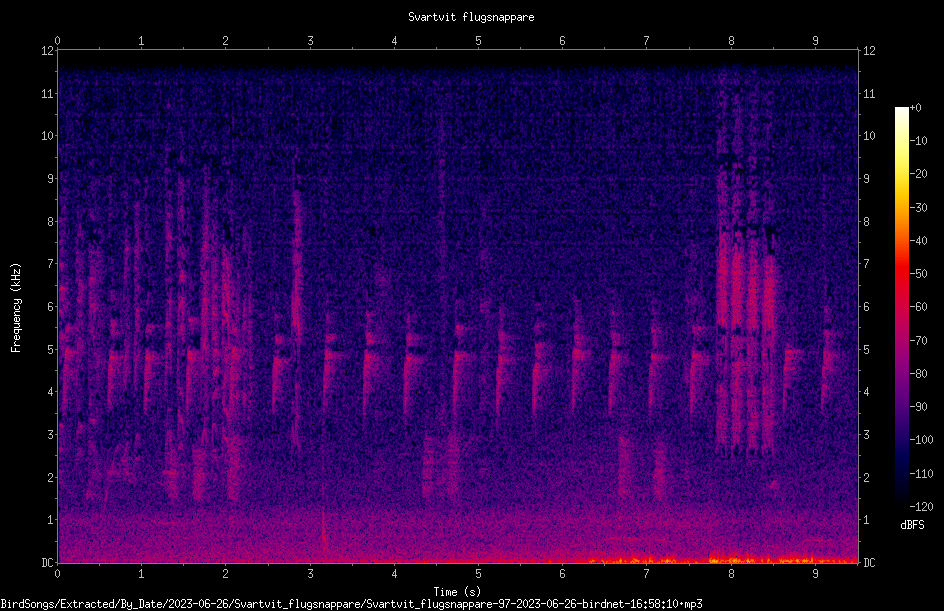Viewport: 944px width, 611px height.
Task: Click the "-100" colorbar value
Action: tap(921, 440)
